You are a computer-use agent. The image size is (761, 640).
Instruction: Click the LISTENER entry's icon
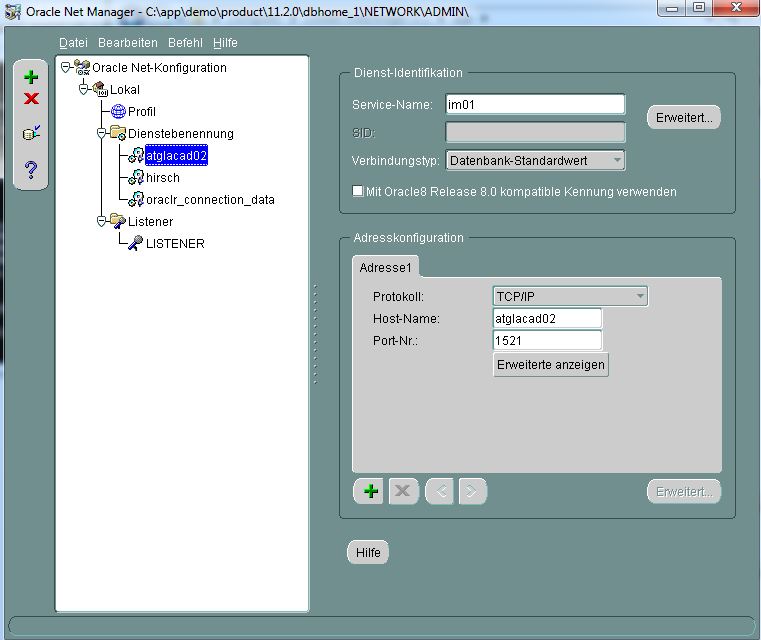135,243
